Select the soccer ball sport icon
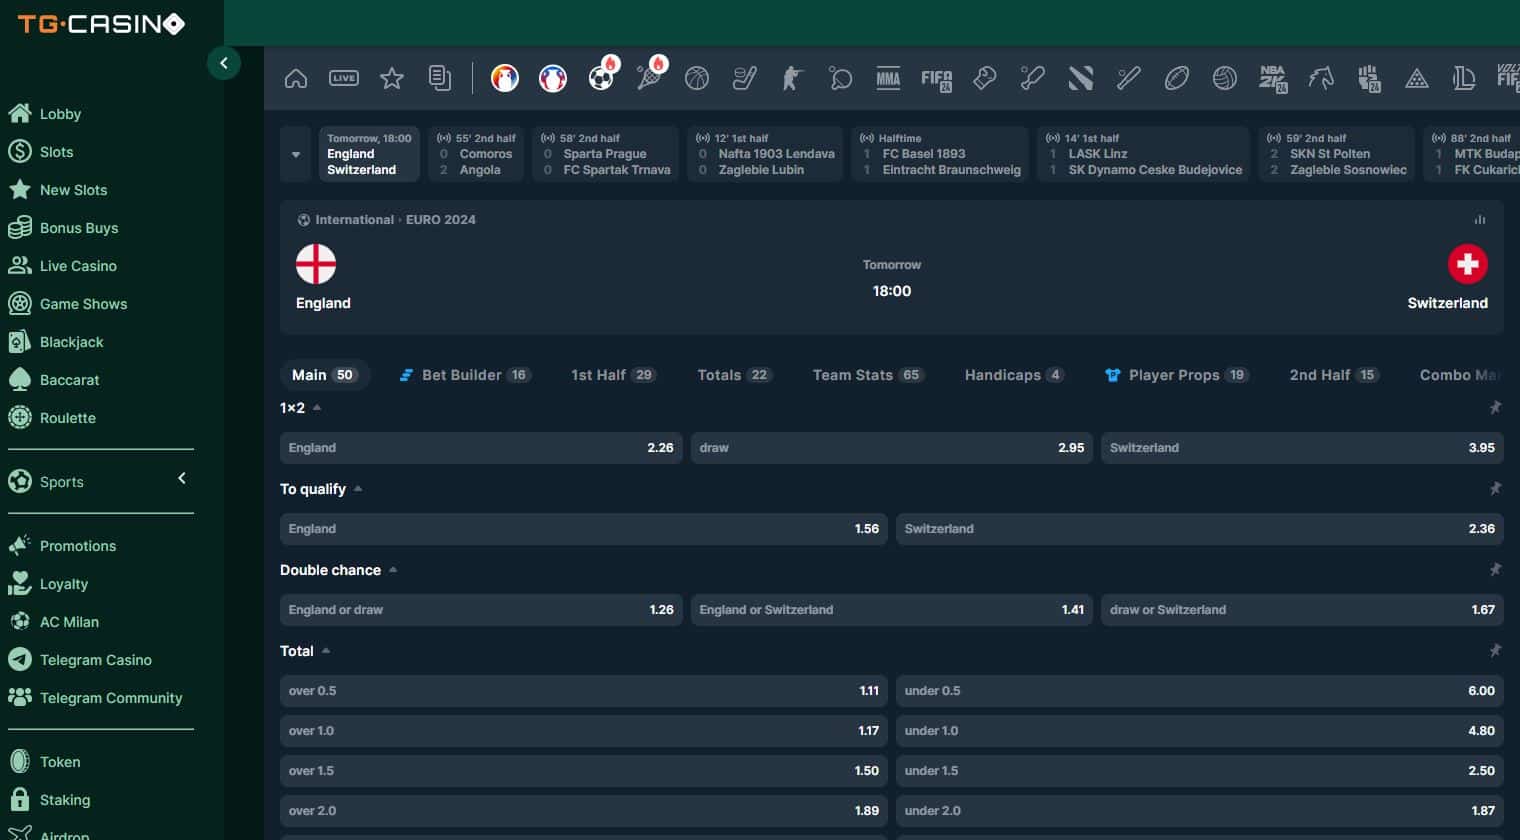This screenshot has height=840, width=1520. point(601,78)
